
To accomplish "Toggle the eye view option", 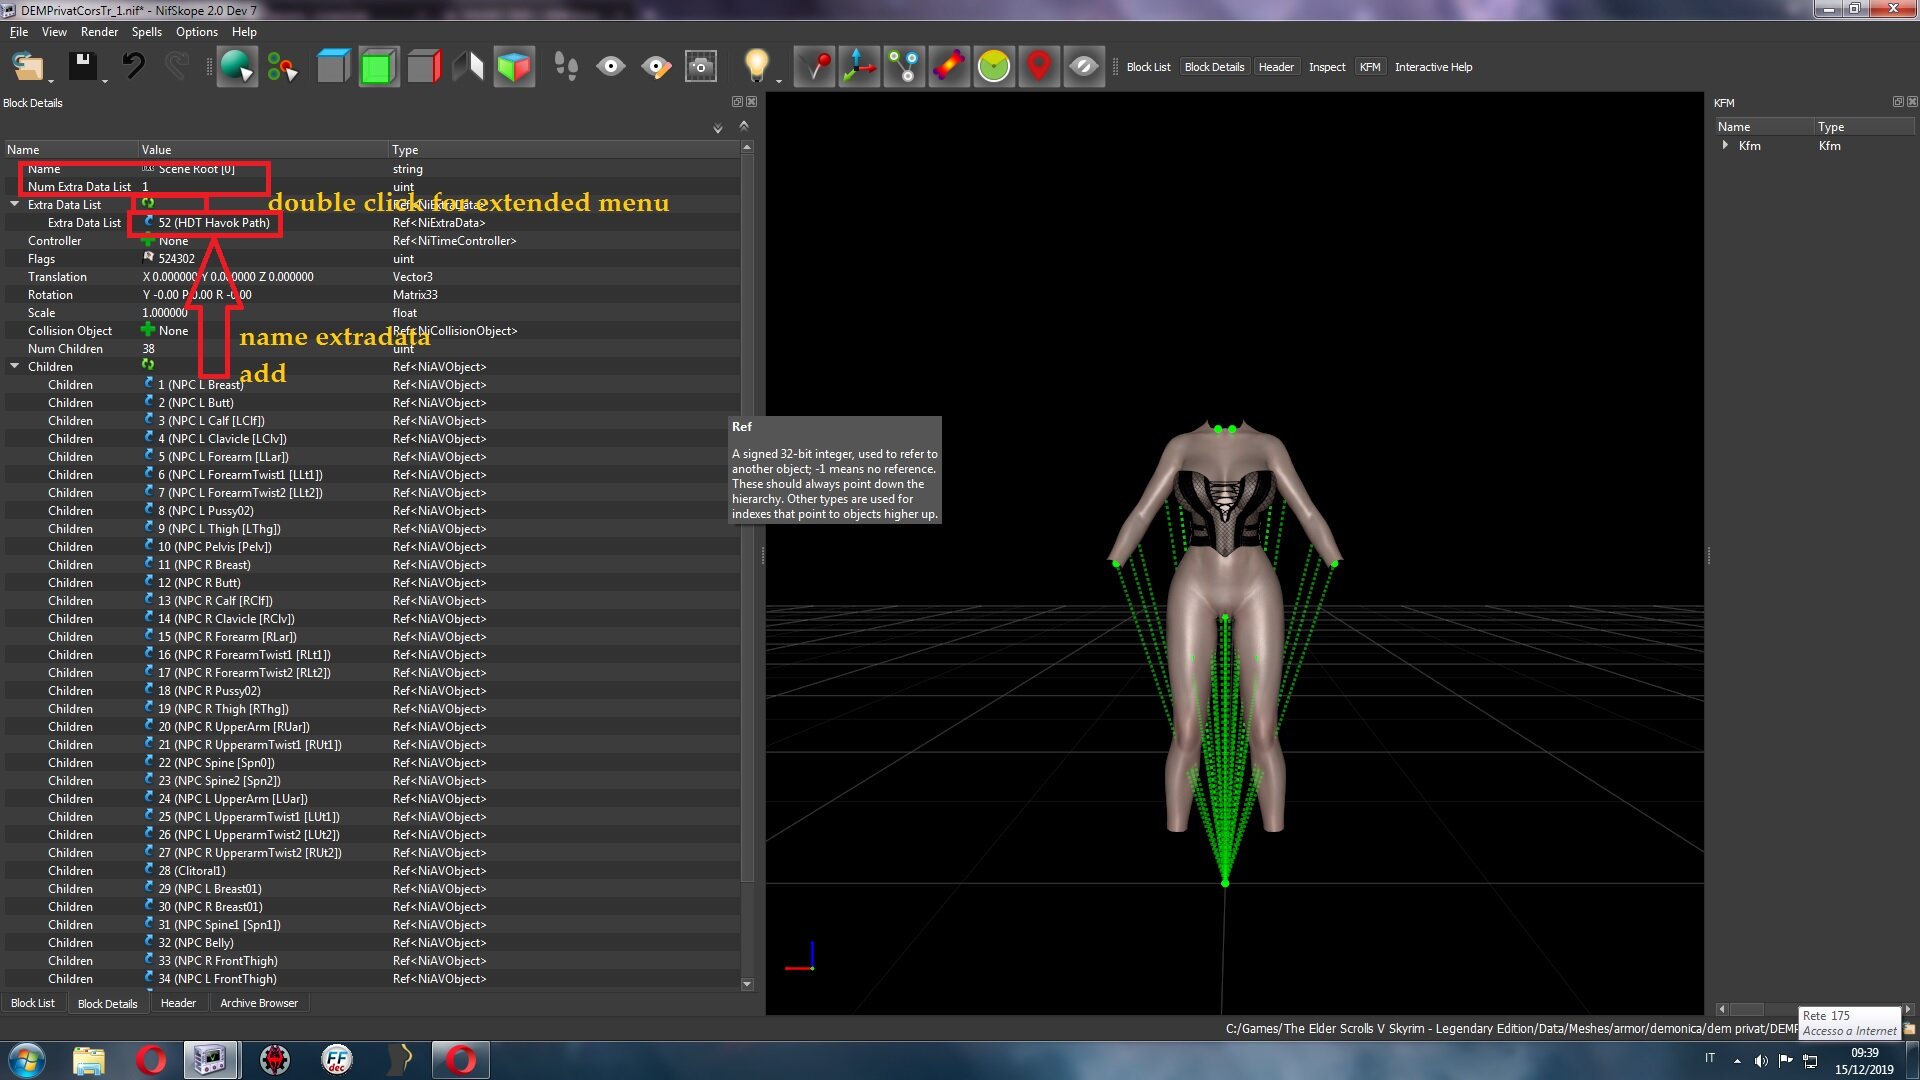I will pos(611,67).
